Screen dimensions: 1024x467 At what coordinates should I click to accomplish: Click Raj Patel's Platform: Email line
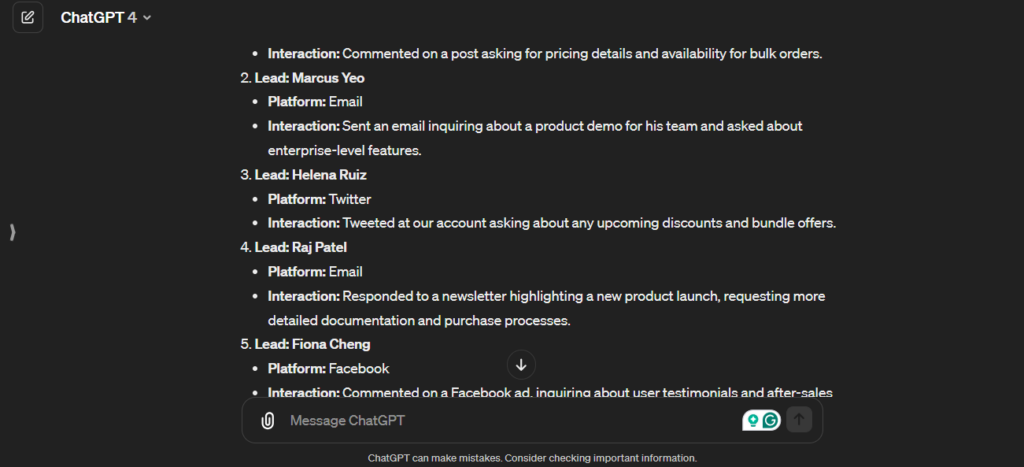pos(315,271)
